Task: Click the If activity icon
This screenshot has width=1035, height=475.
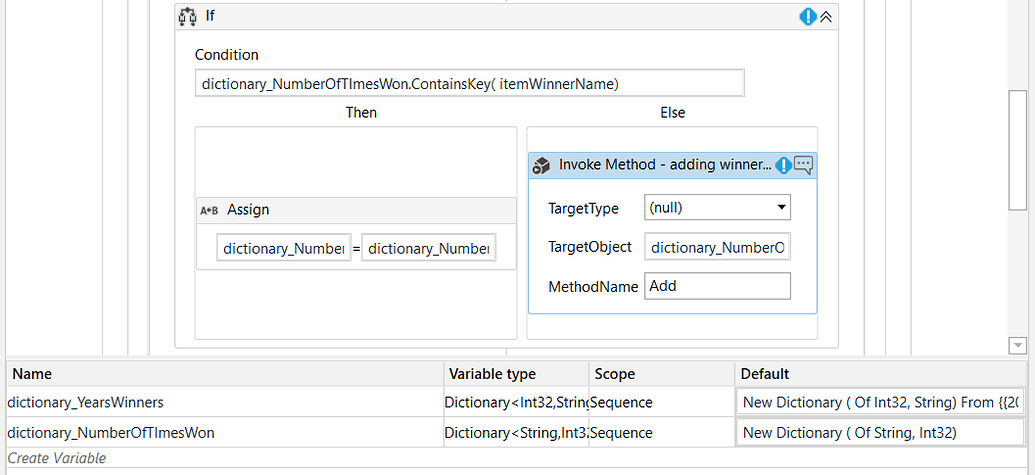Action: pyautogui.click(x=187, y=17)
